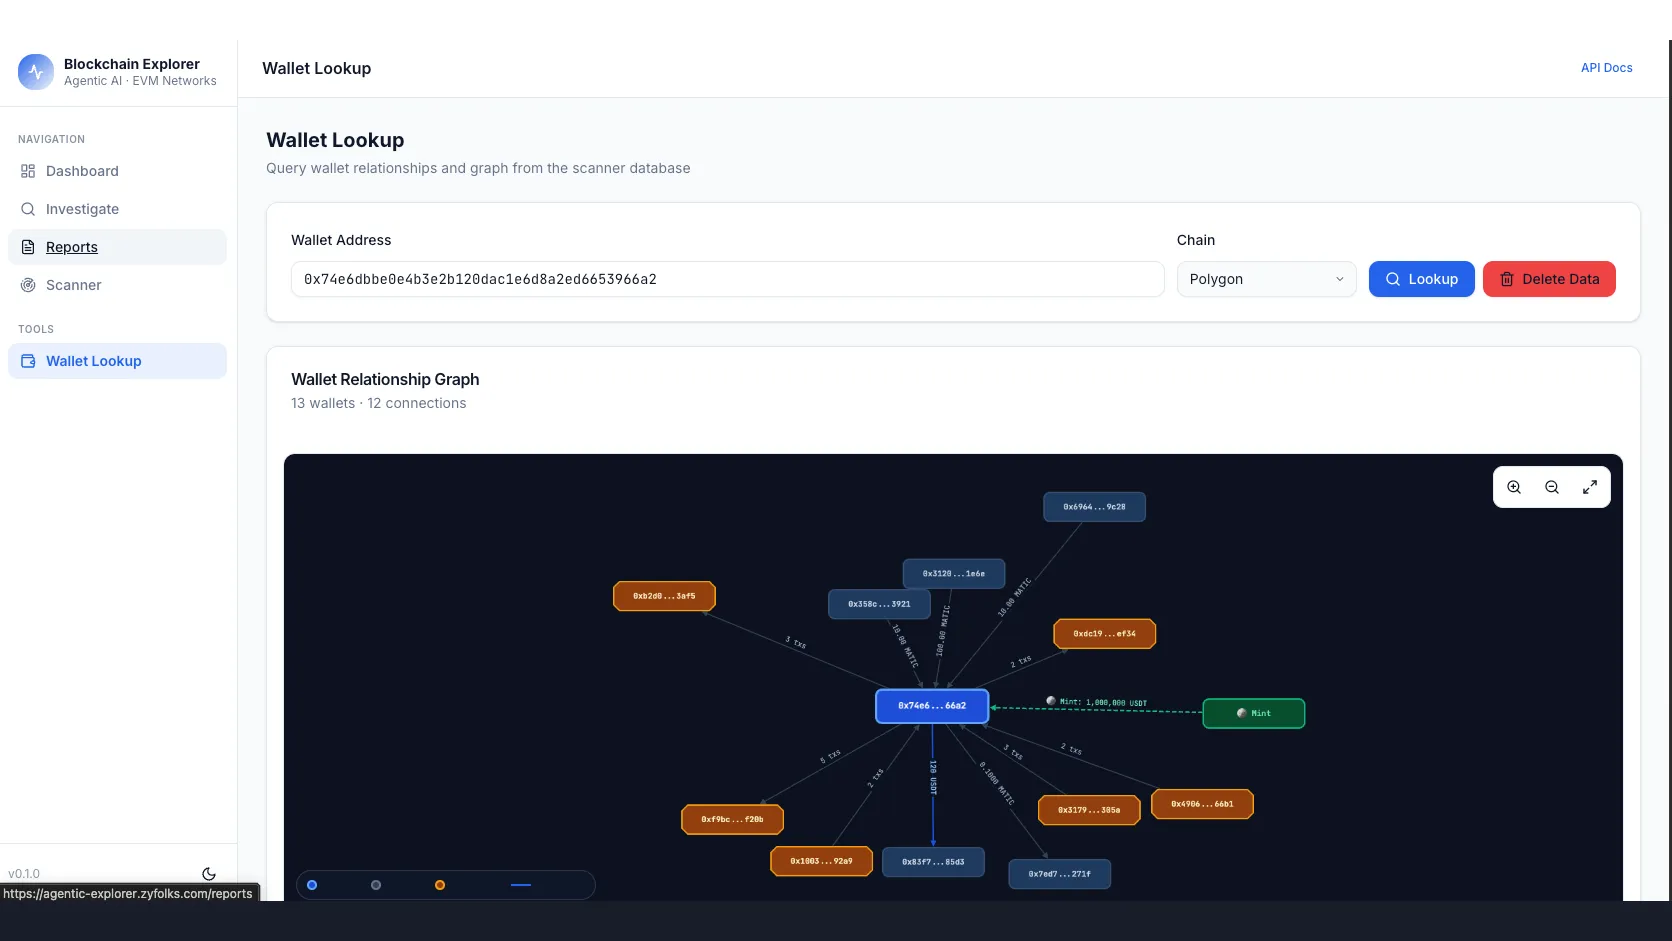Image resolution: width=1672 pixels, height=941 pixels.
Task: Zoom in on the relationship graph
Action: [x=1514, y=487]
